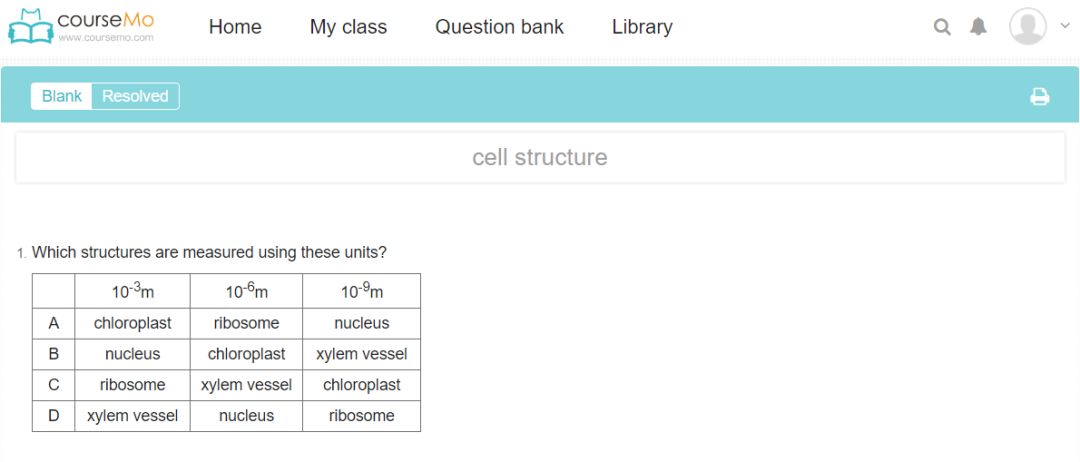Click the www.coursemo.com link text
Screen dimensions: 1080x462
click(x=105, y=38)
